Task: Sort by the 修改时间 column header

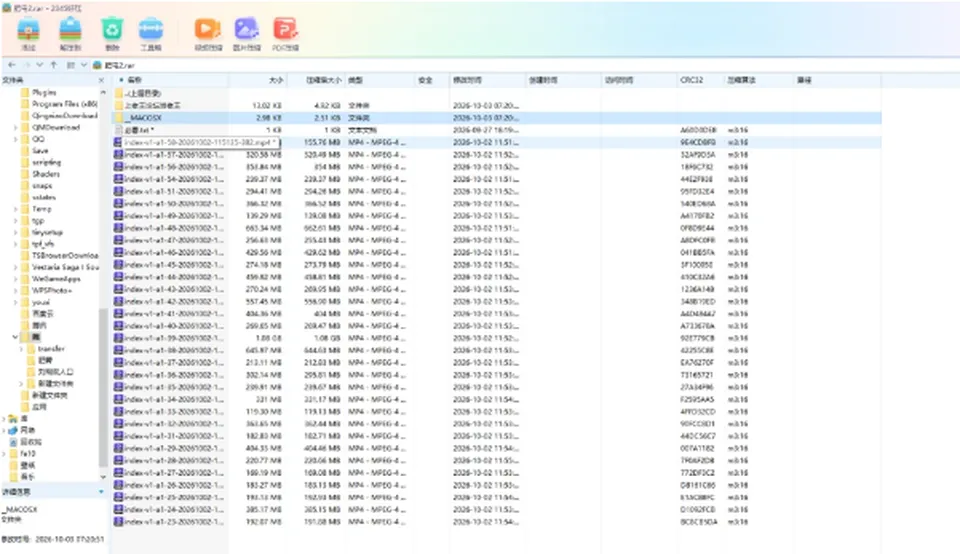Action: [488, 80]
